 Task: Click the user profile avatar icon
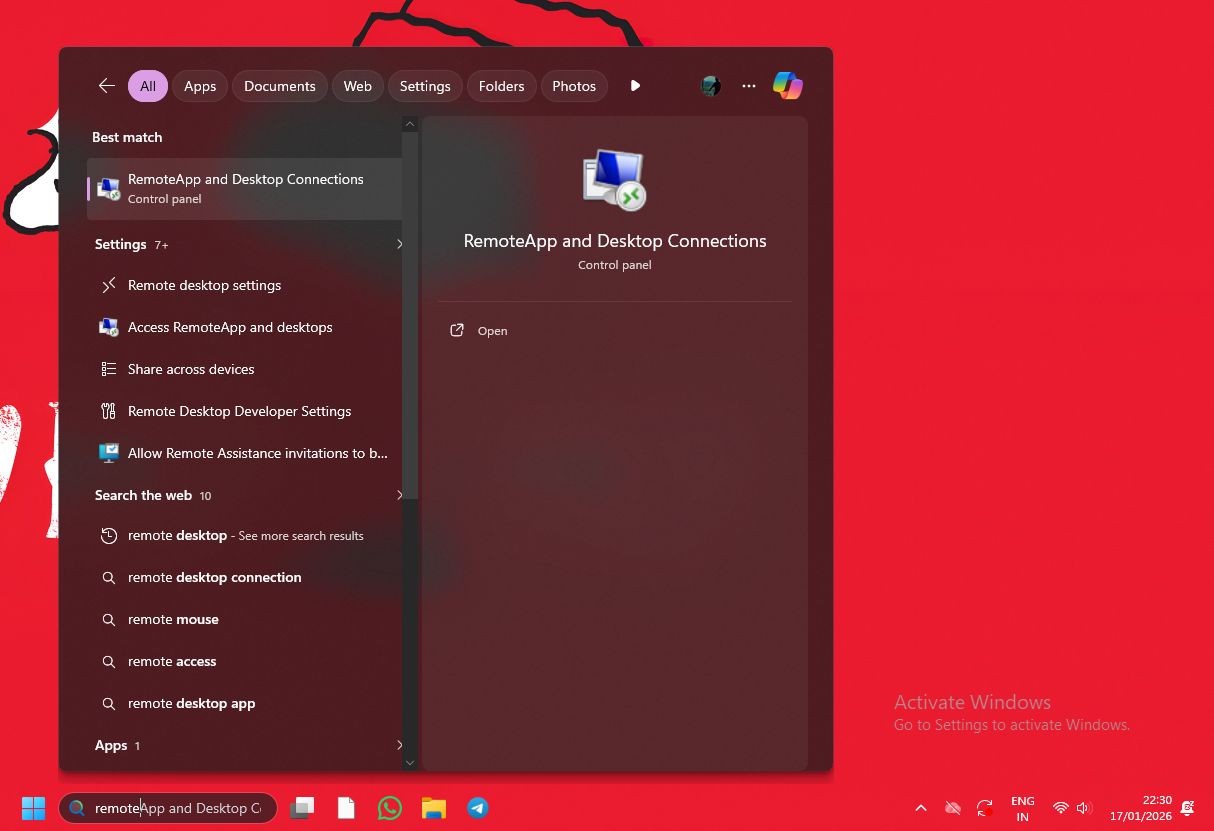(x=711, y=86)
